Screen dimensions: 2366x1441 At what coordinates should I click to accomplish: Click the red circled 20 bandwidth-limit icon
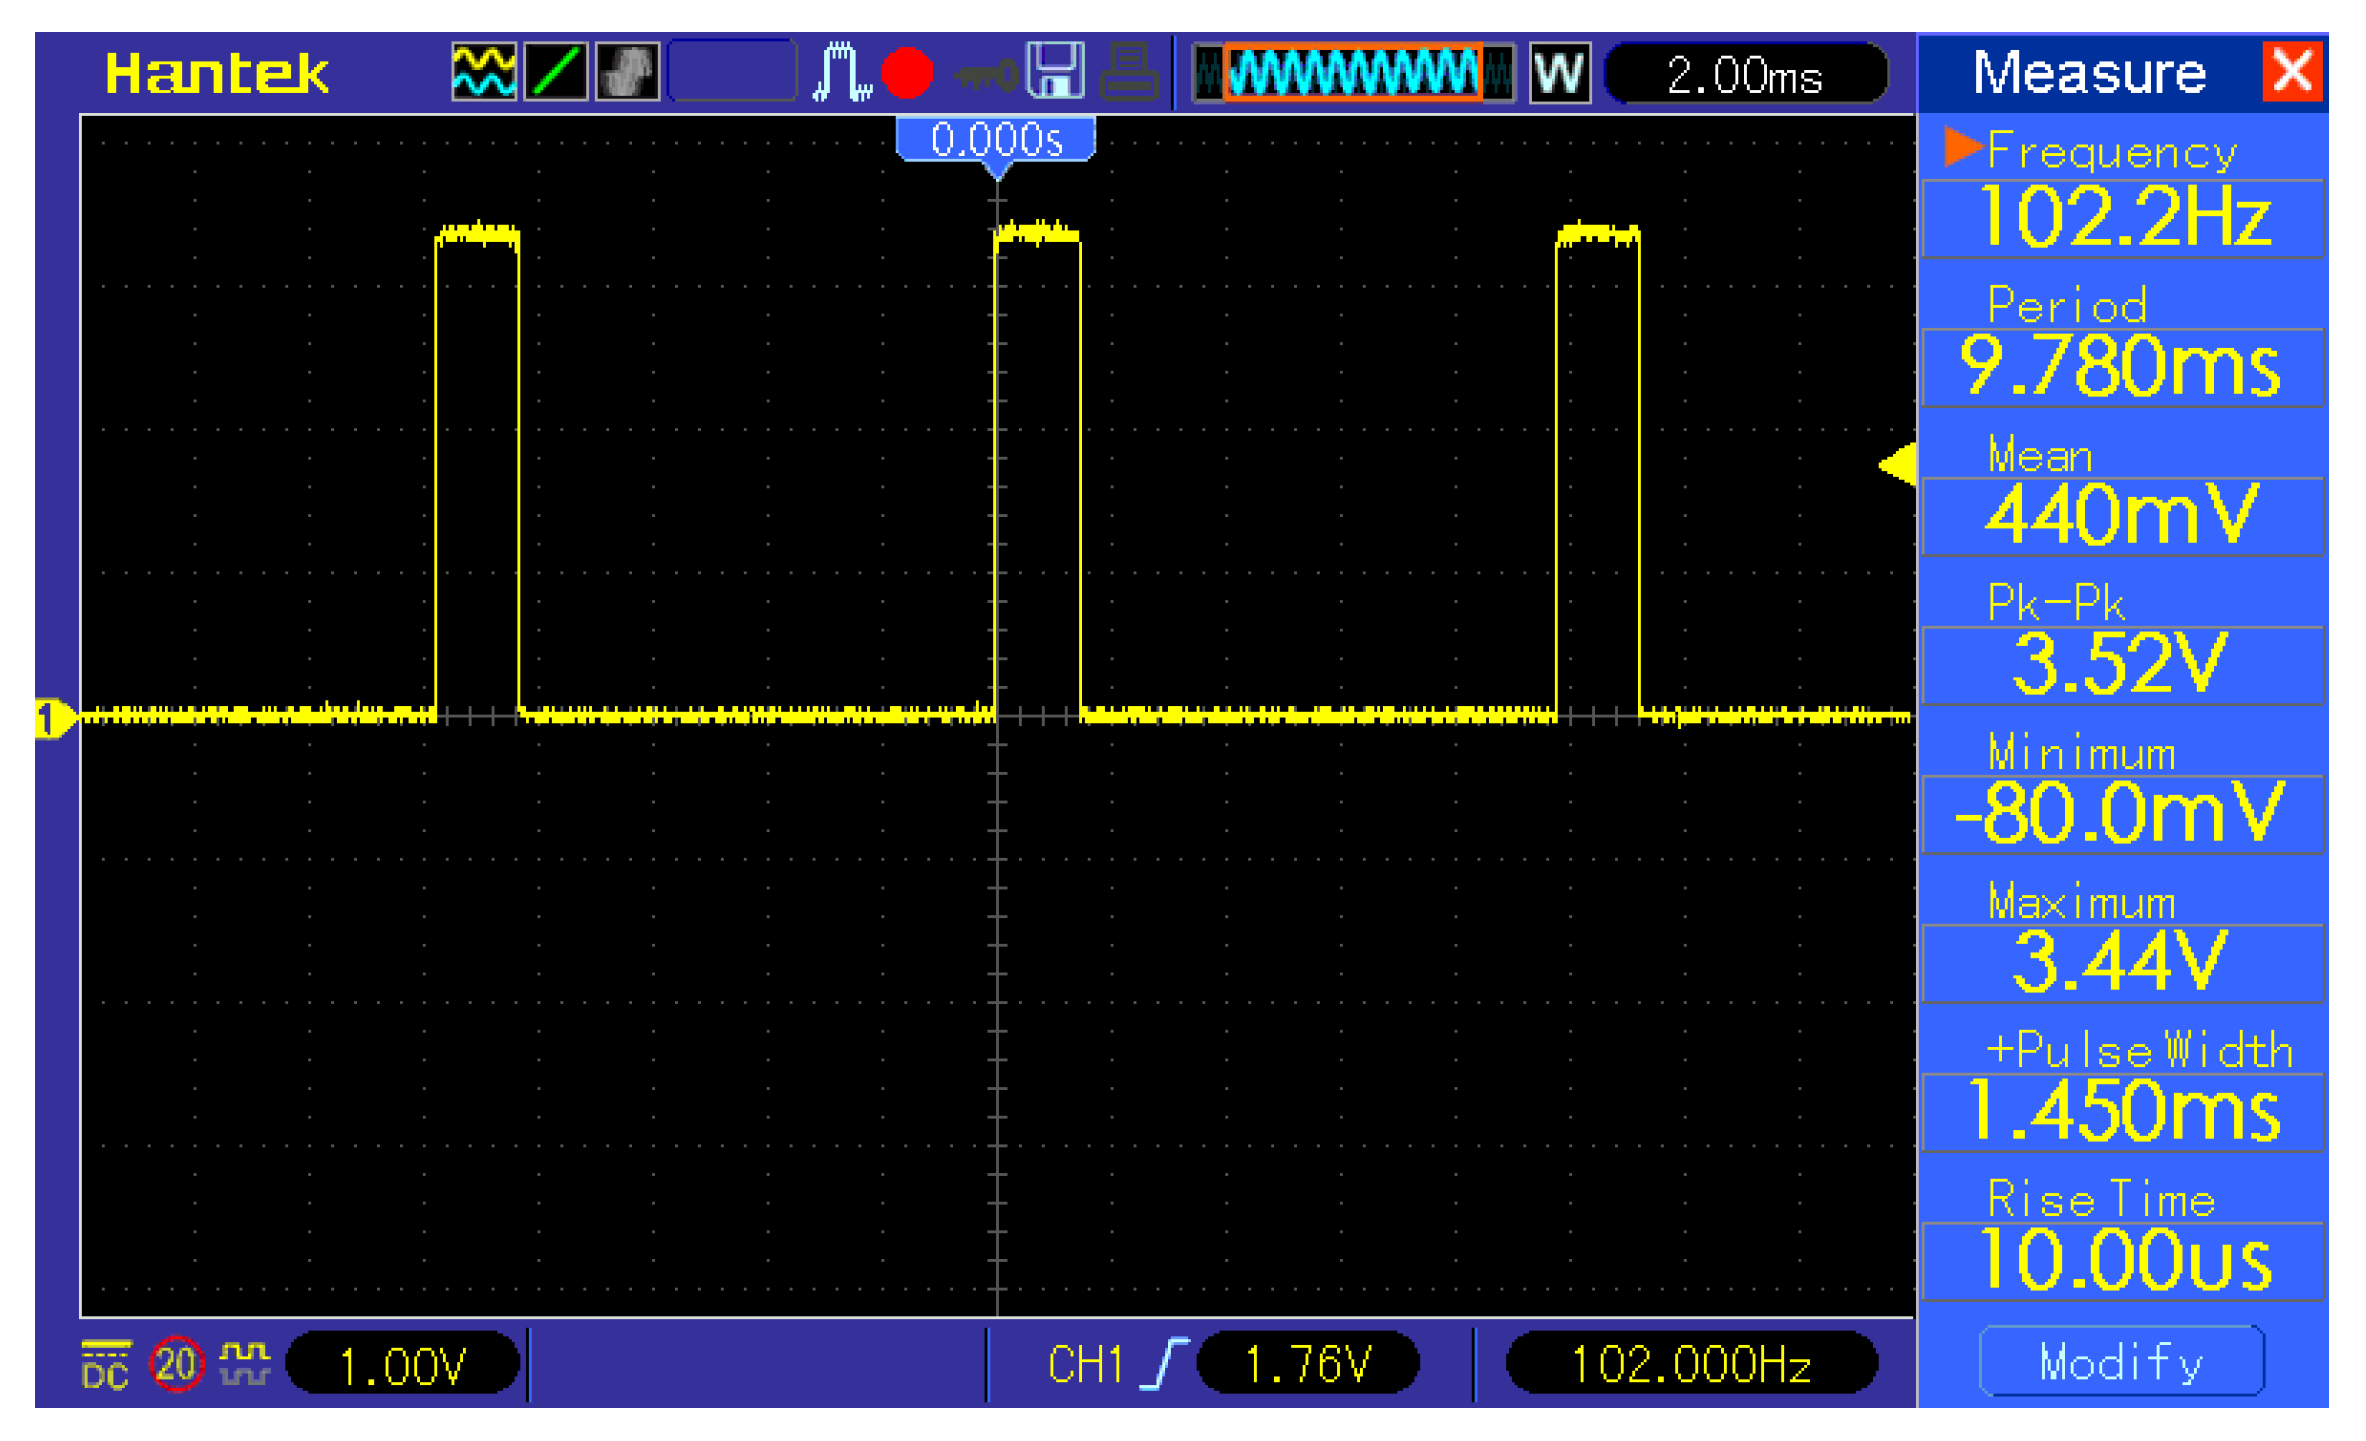pos(176,1364)
